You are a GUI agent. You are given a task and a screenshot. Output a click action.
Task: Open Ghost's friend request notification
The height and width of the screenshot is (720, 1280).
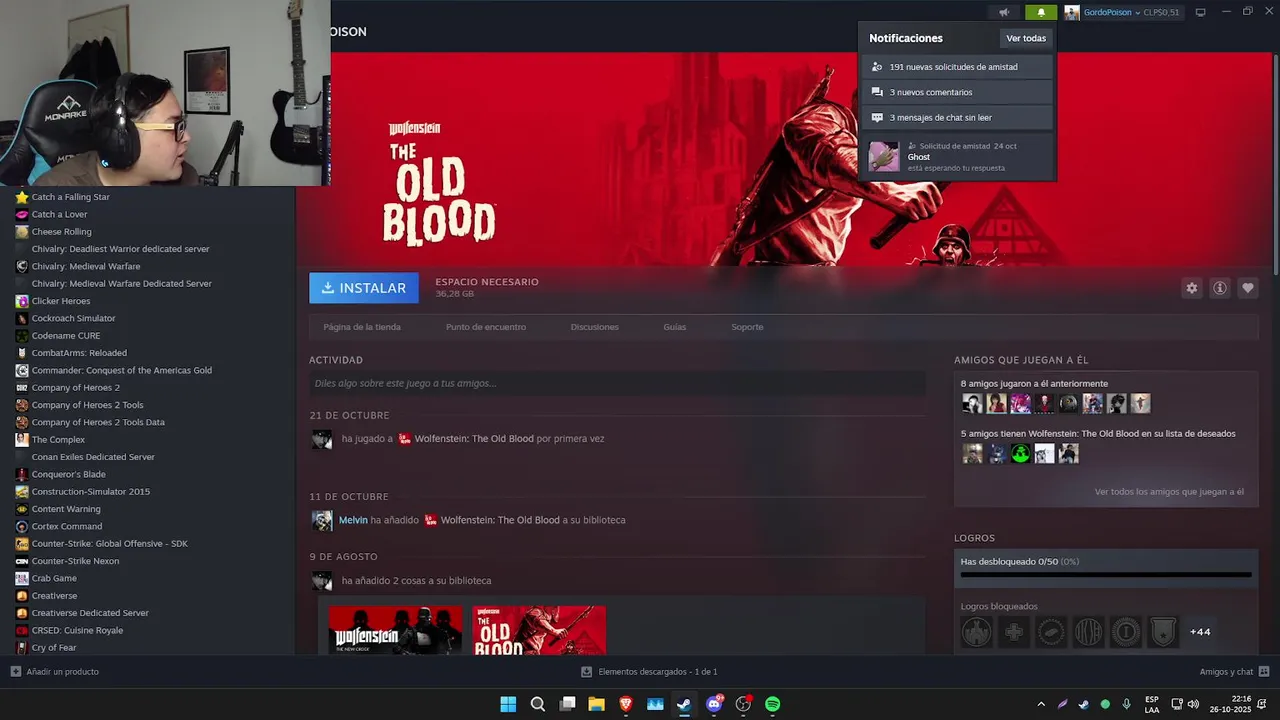click(956, 156)
